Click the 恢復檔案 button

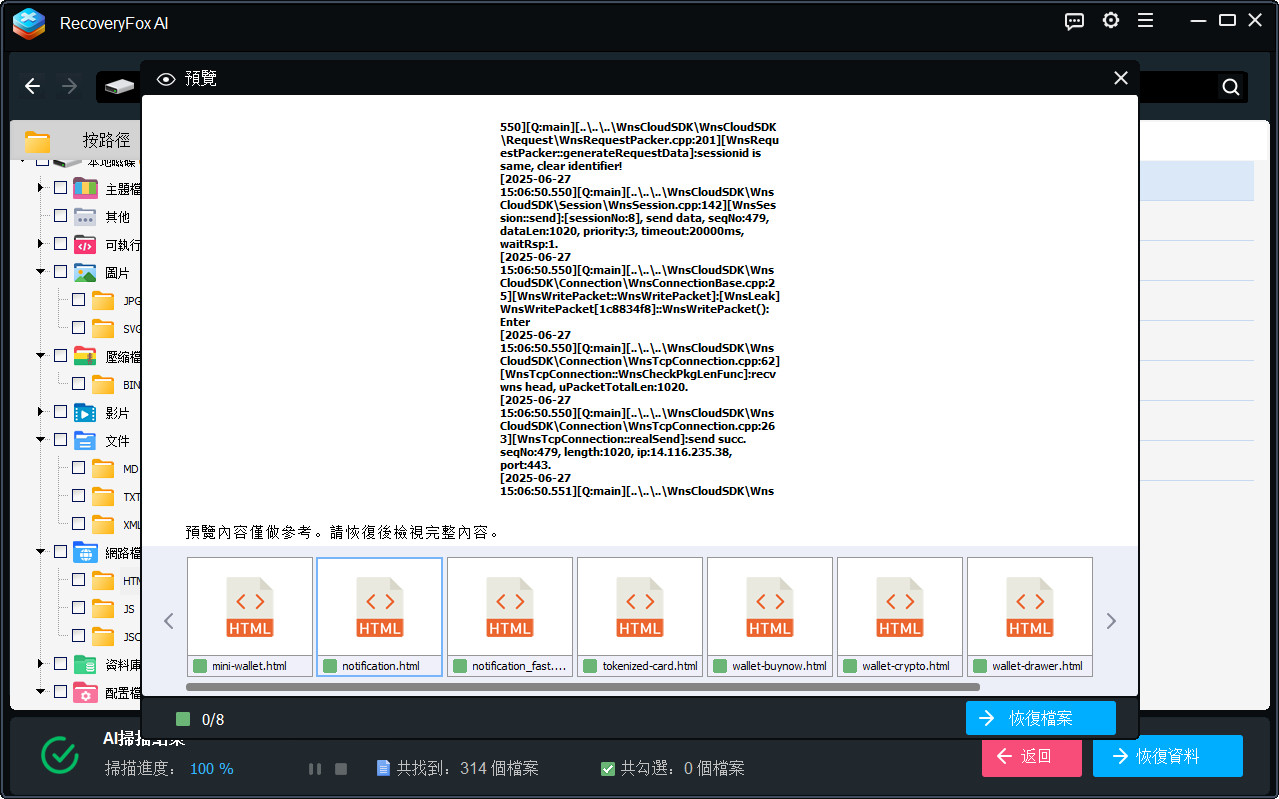[1040, 718]
